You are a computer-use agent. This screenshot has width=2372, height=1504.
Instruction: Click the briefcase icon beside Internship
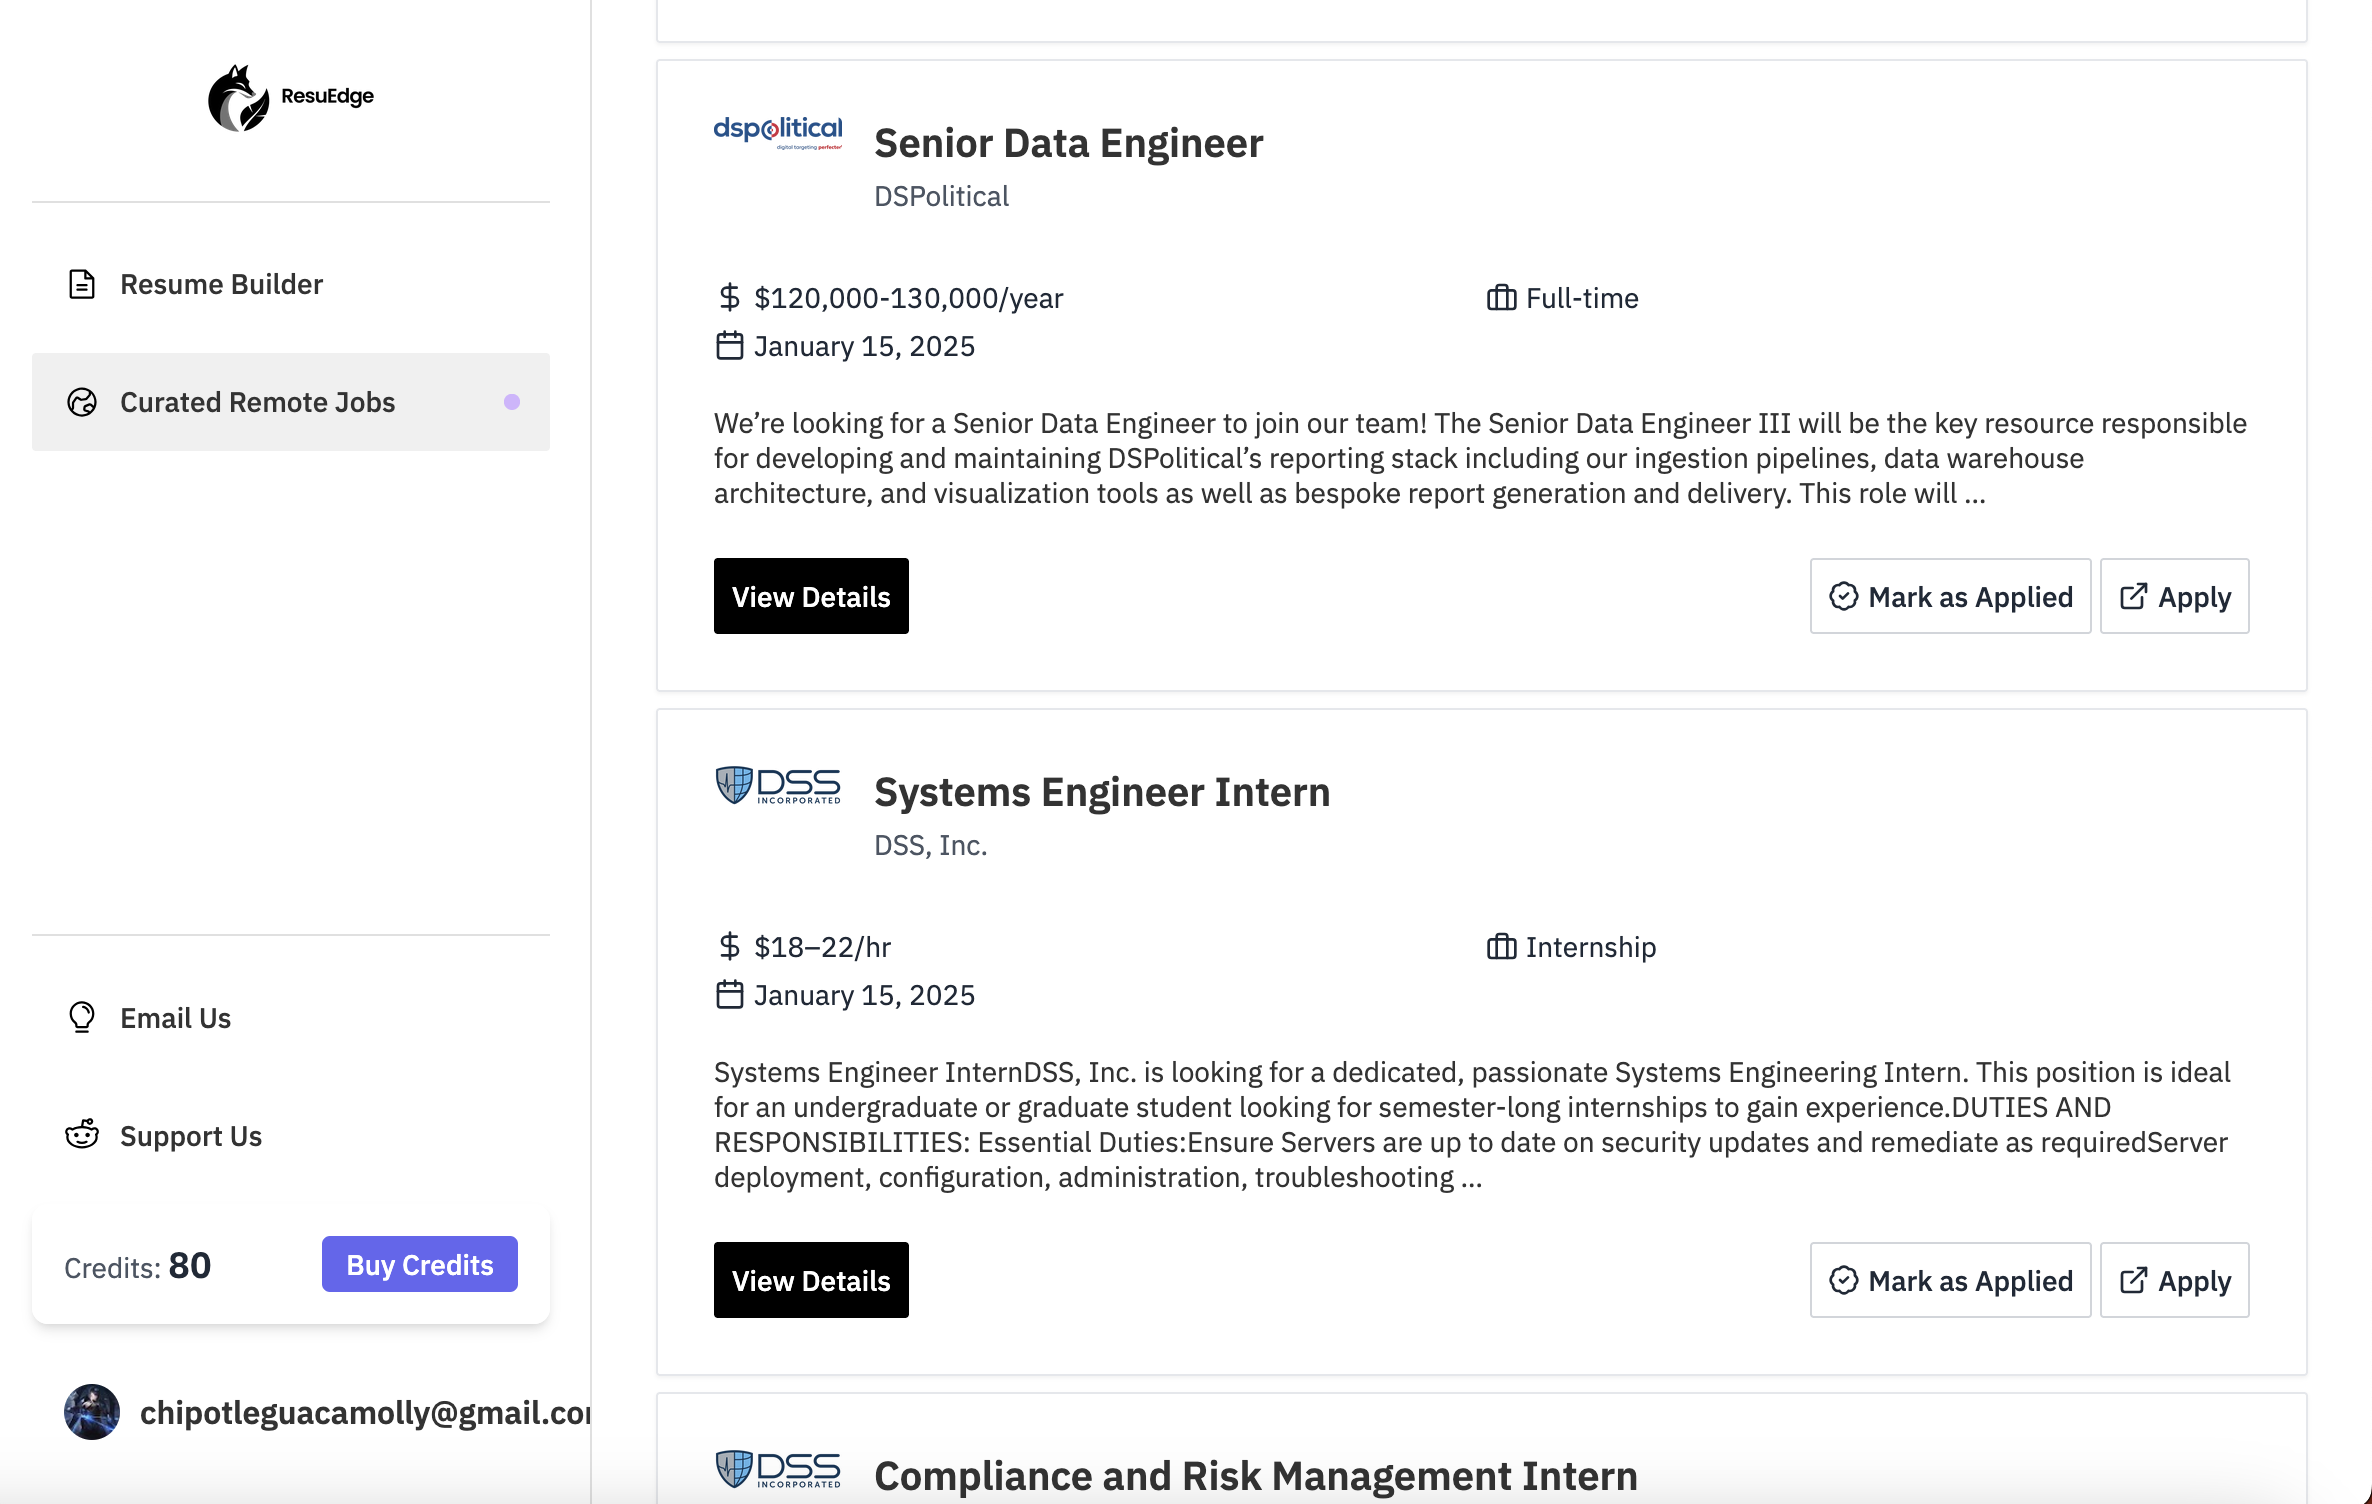(x=1502, y=947)
